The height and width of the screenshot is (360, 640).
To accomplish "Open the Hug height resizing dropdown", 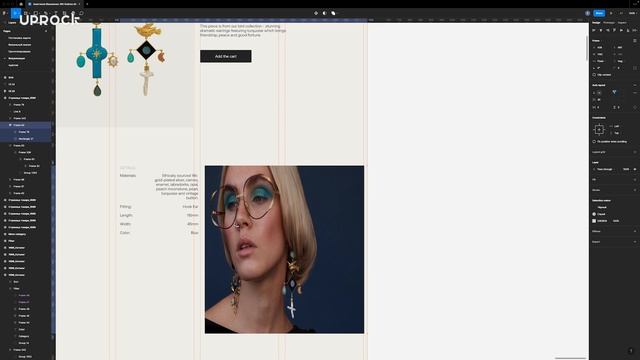I will [621, 61].
